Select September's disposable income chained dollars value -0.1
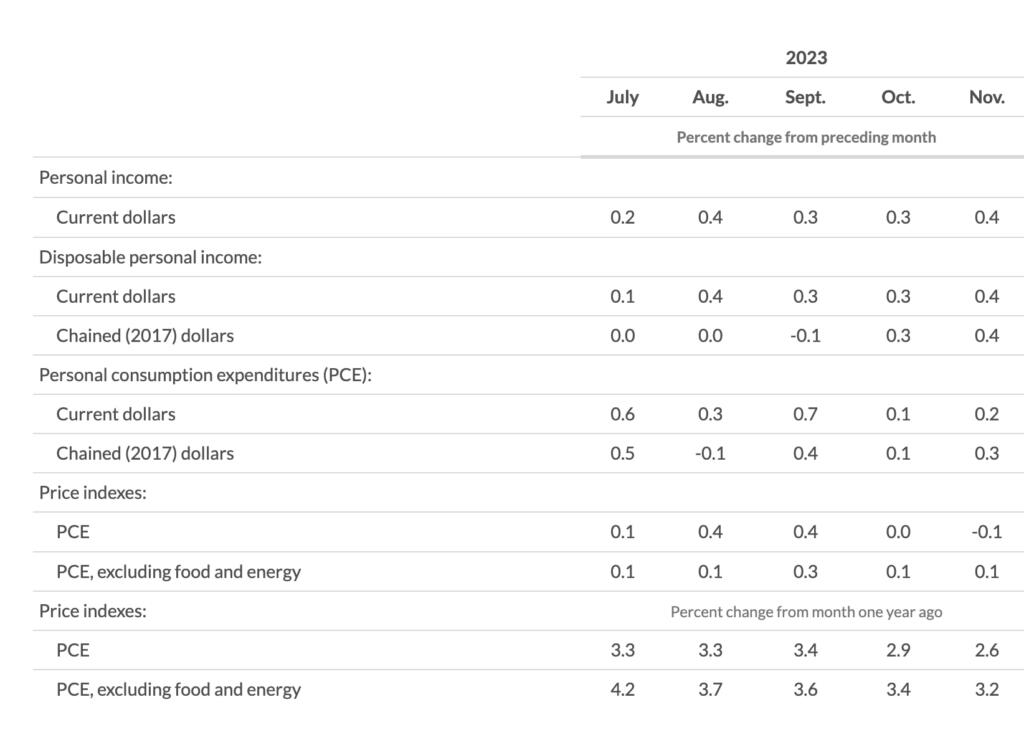Viewport: 1024px width, 730px height. pyautogui.click(x=804, y=335)
